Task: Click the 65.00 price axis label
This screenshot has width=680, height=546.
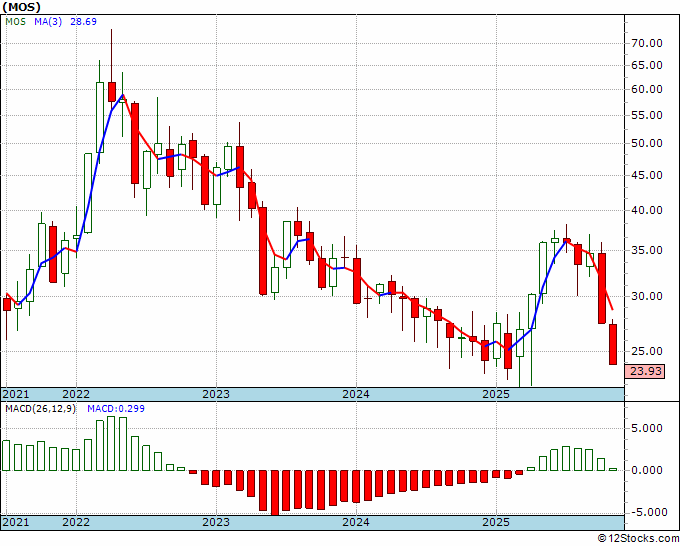Action: tap(647, 65)
